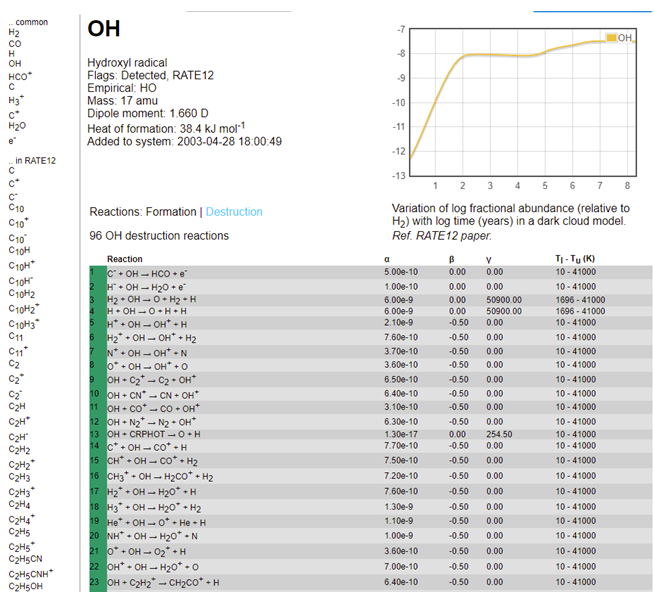Click the 96 OH destruction reactions text
Image resolution: width=654 pixels, height=592 pixels.
point(159,236)
